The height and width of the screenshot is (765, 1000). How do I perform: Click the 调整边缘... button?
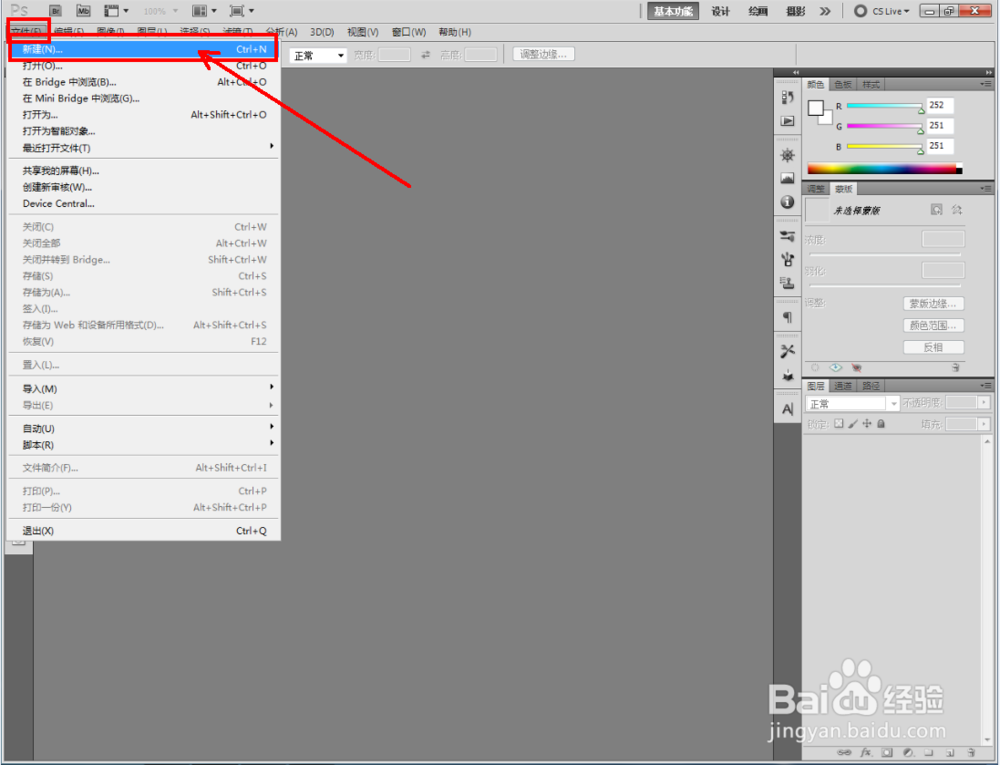(x=543, y=54)
